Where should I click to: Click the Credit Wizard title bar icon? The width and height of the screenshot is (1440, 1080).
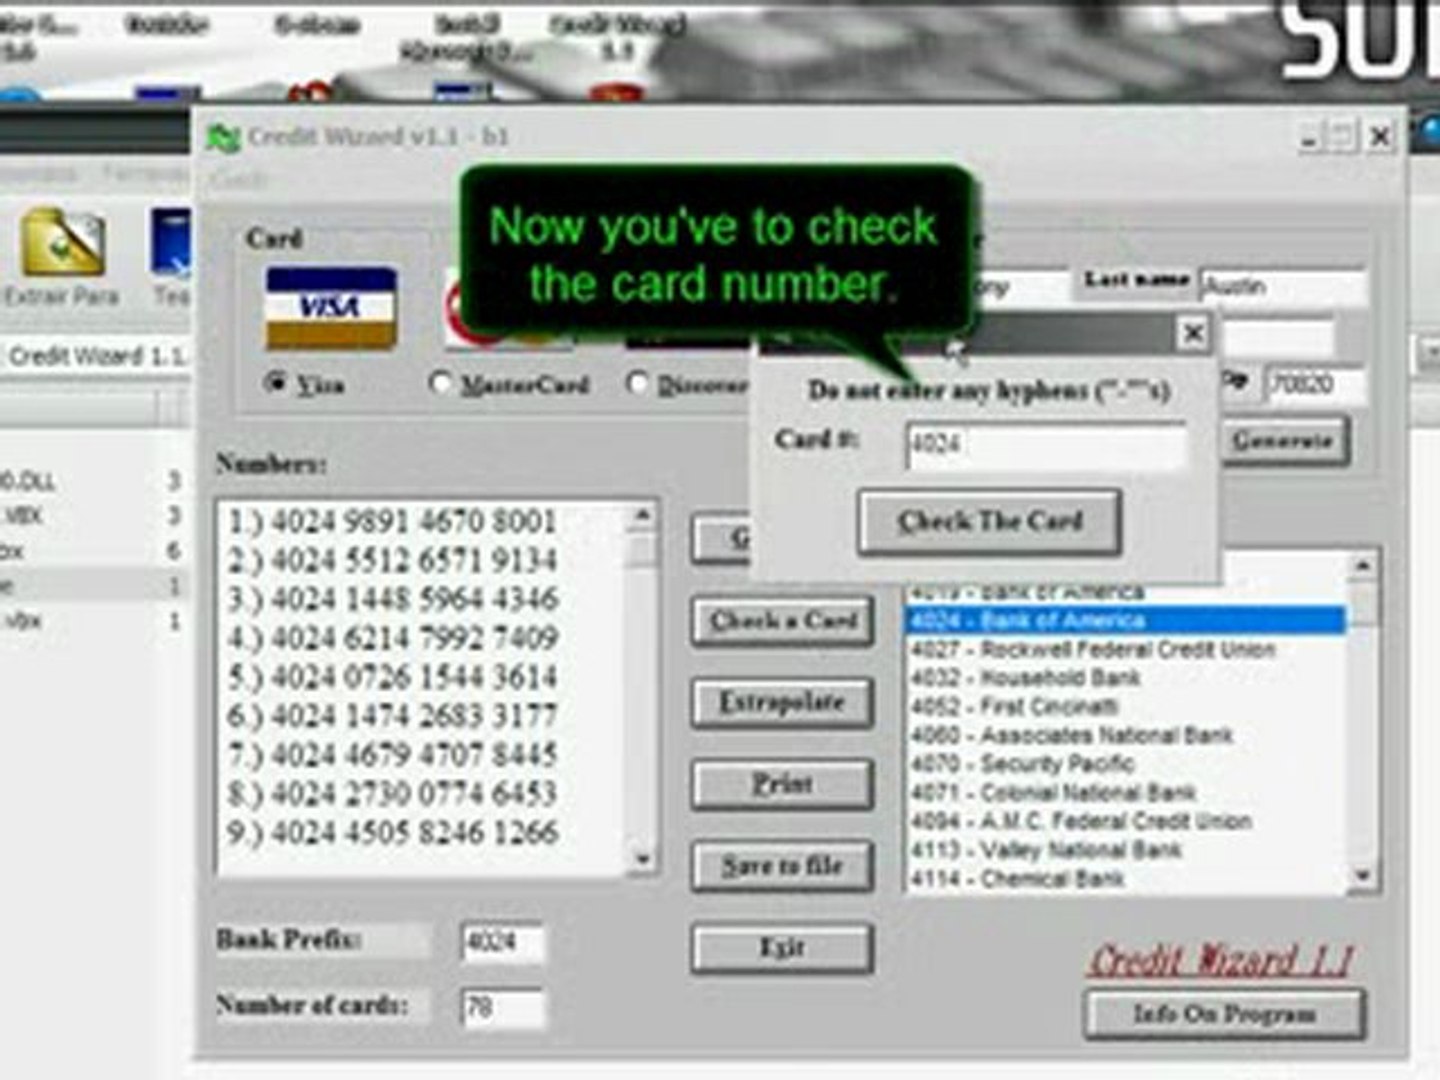pos(223,137)
